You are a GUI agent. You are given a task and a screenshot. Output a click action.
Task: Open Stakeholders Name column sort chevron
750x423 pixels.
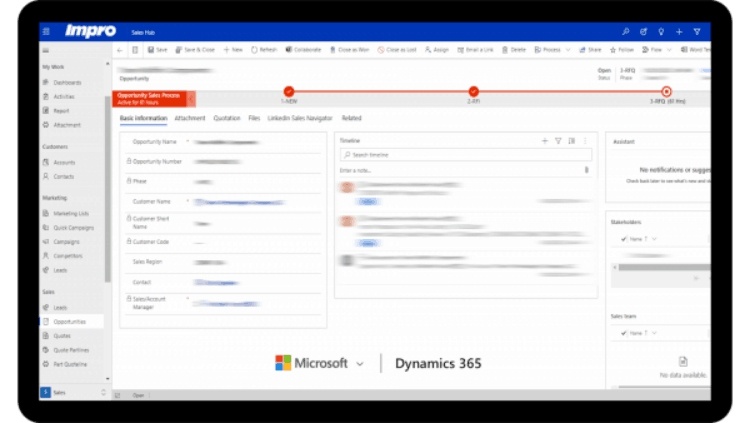pos(654,239)
